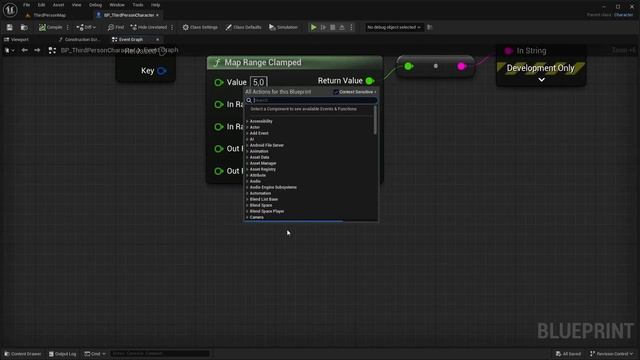The image size is (640, 360).
Task: Open the Window menu
Action: (x=117, y=5)
